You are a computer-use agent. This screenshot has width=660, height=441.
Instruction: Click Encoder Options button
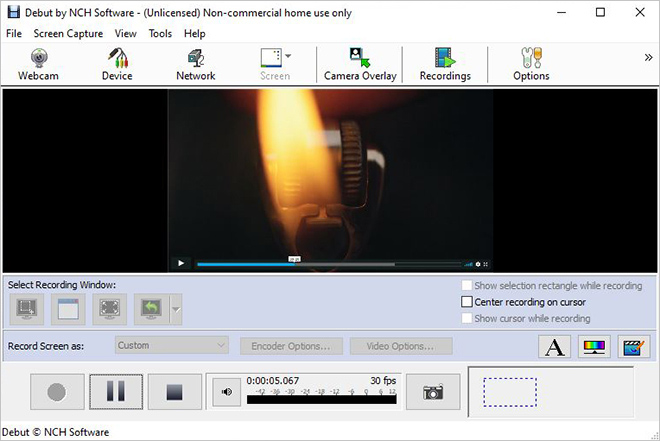pos(291,346)
